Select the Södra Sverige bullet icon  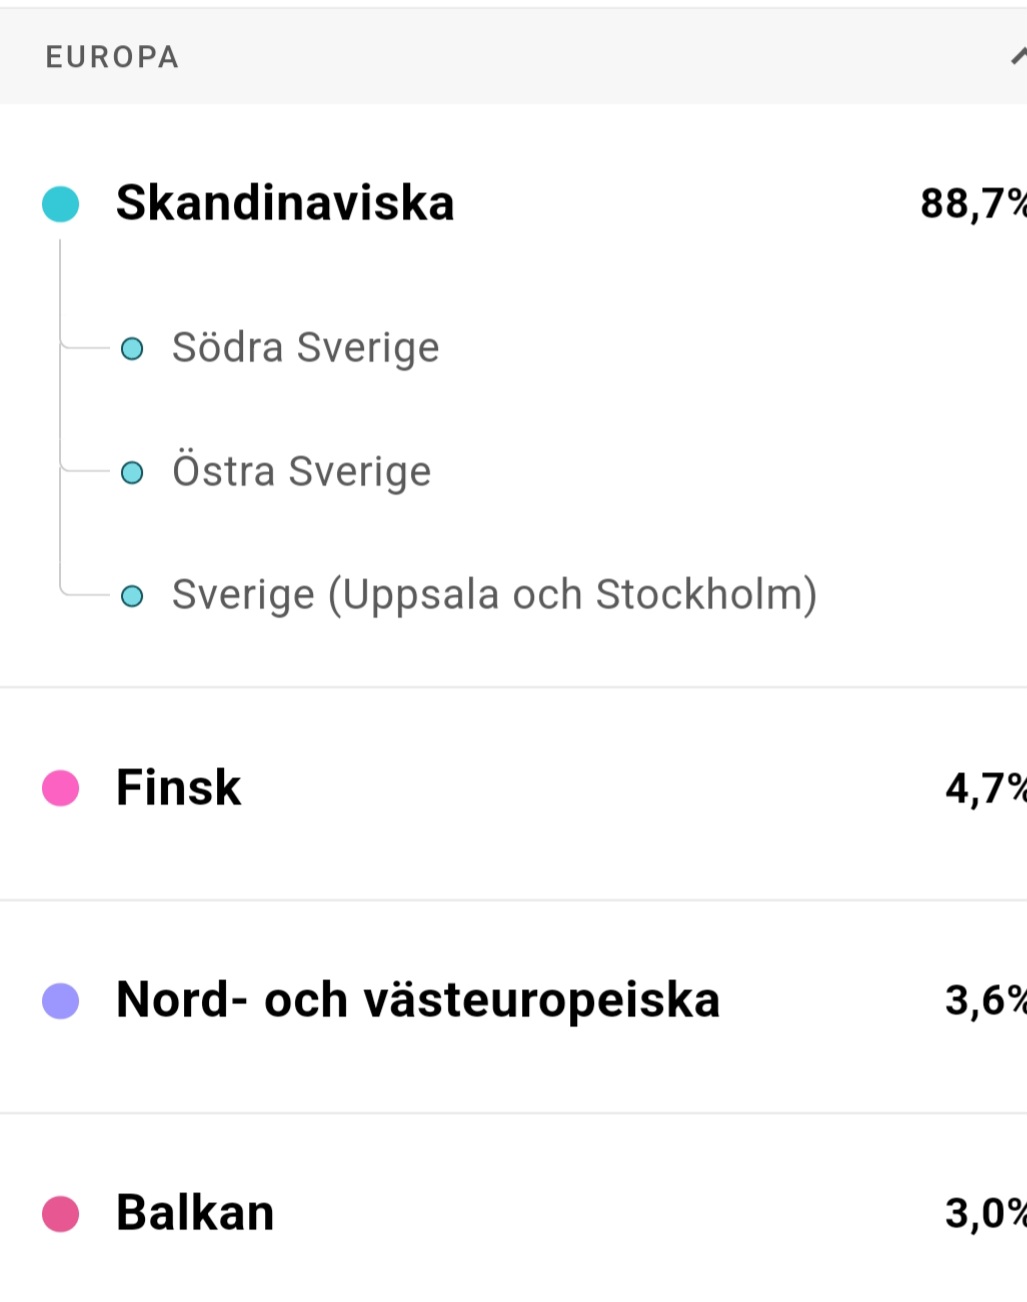(x=132, y=349)
